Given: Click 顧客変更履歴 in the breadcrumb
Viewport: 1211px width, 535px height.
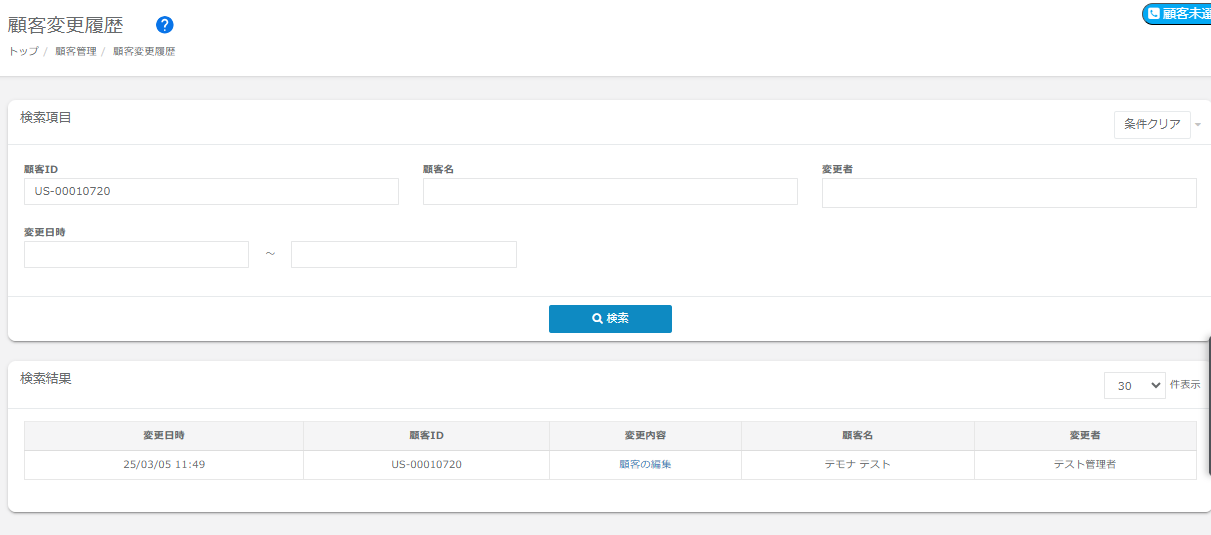Looking at the screenshot, I should click(x=144, y=51).
